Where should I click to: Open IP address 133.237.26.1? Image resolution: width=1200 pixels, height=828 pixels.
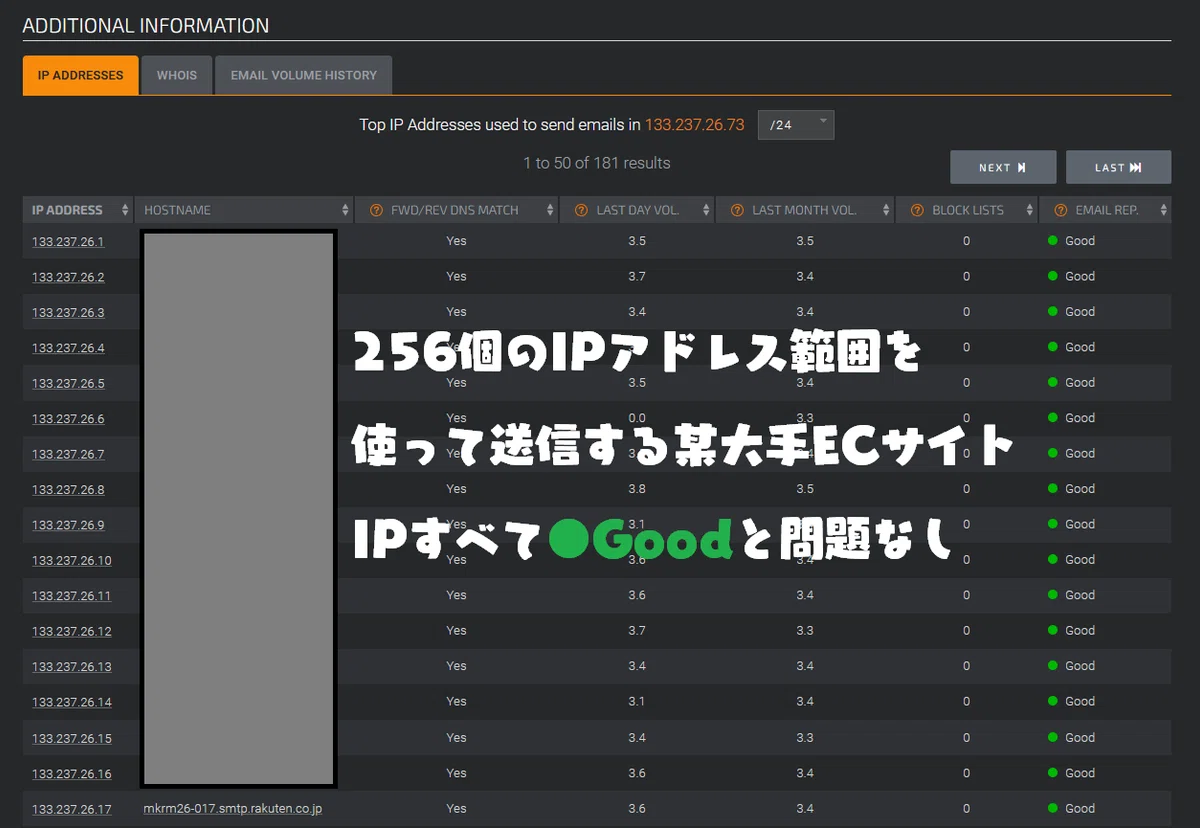click(x=68, y=242)
